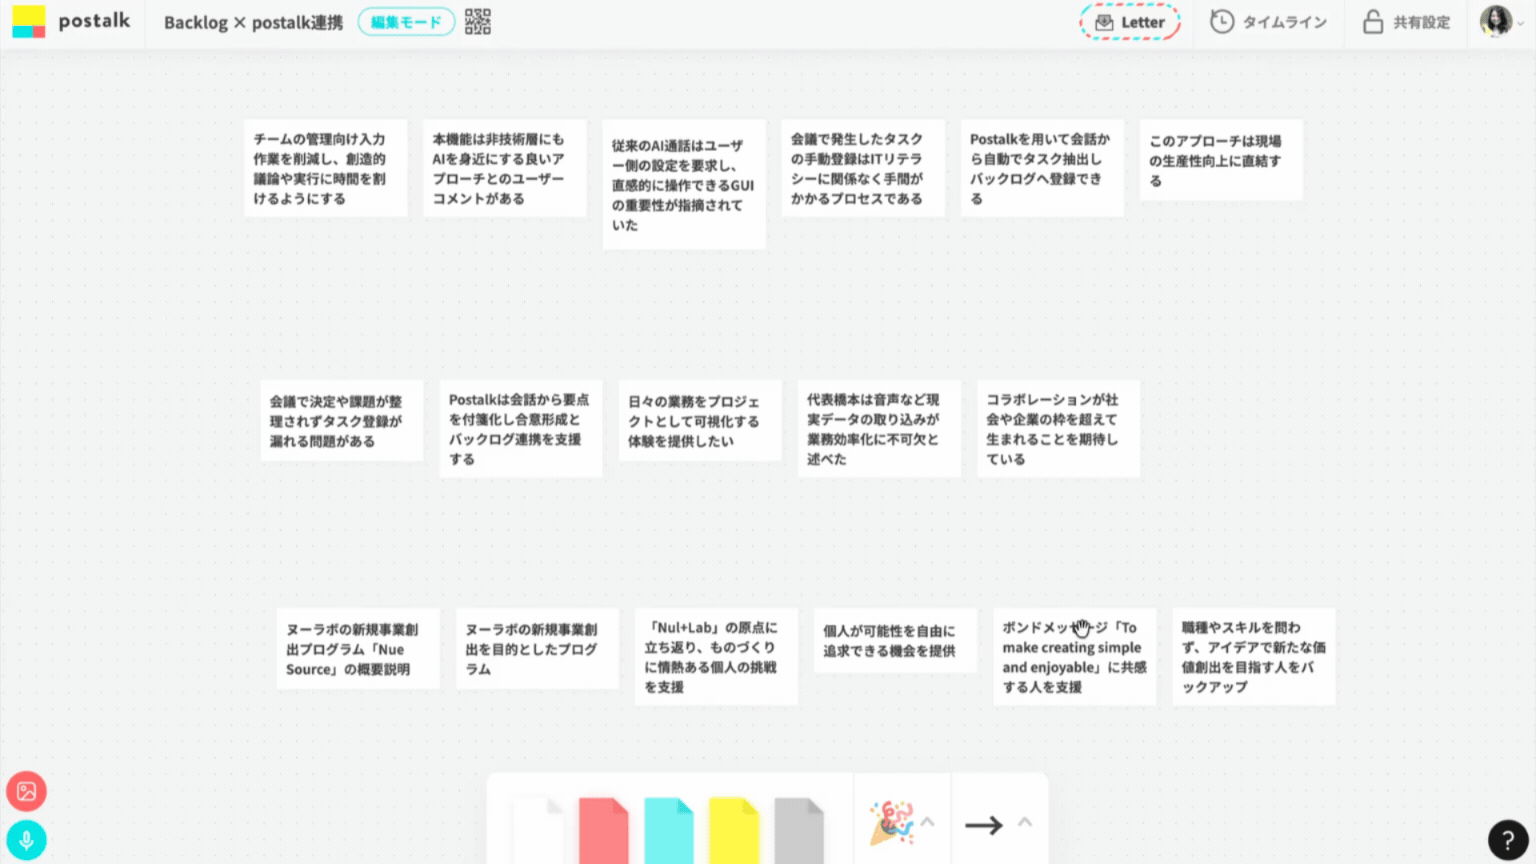The image size is (1536, 864).
Task: Open the dropdown arrow beside avatar
Action: [x=1521, y=24]
